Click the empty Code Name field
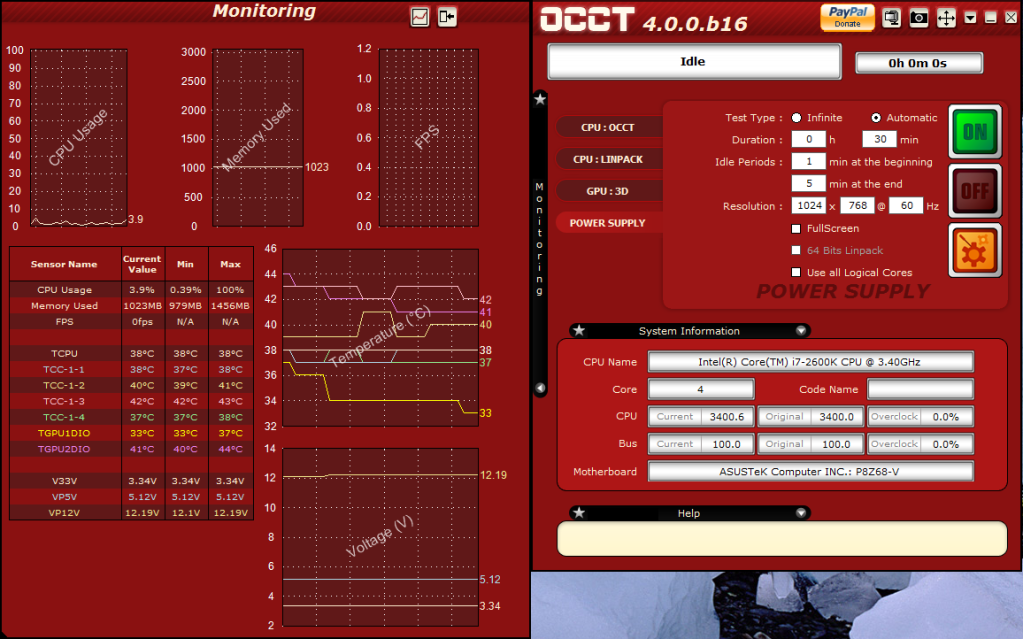This screenshot has width=1023, height=639. pyautogui.click(x=920, y=389)
